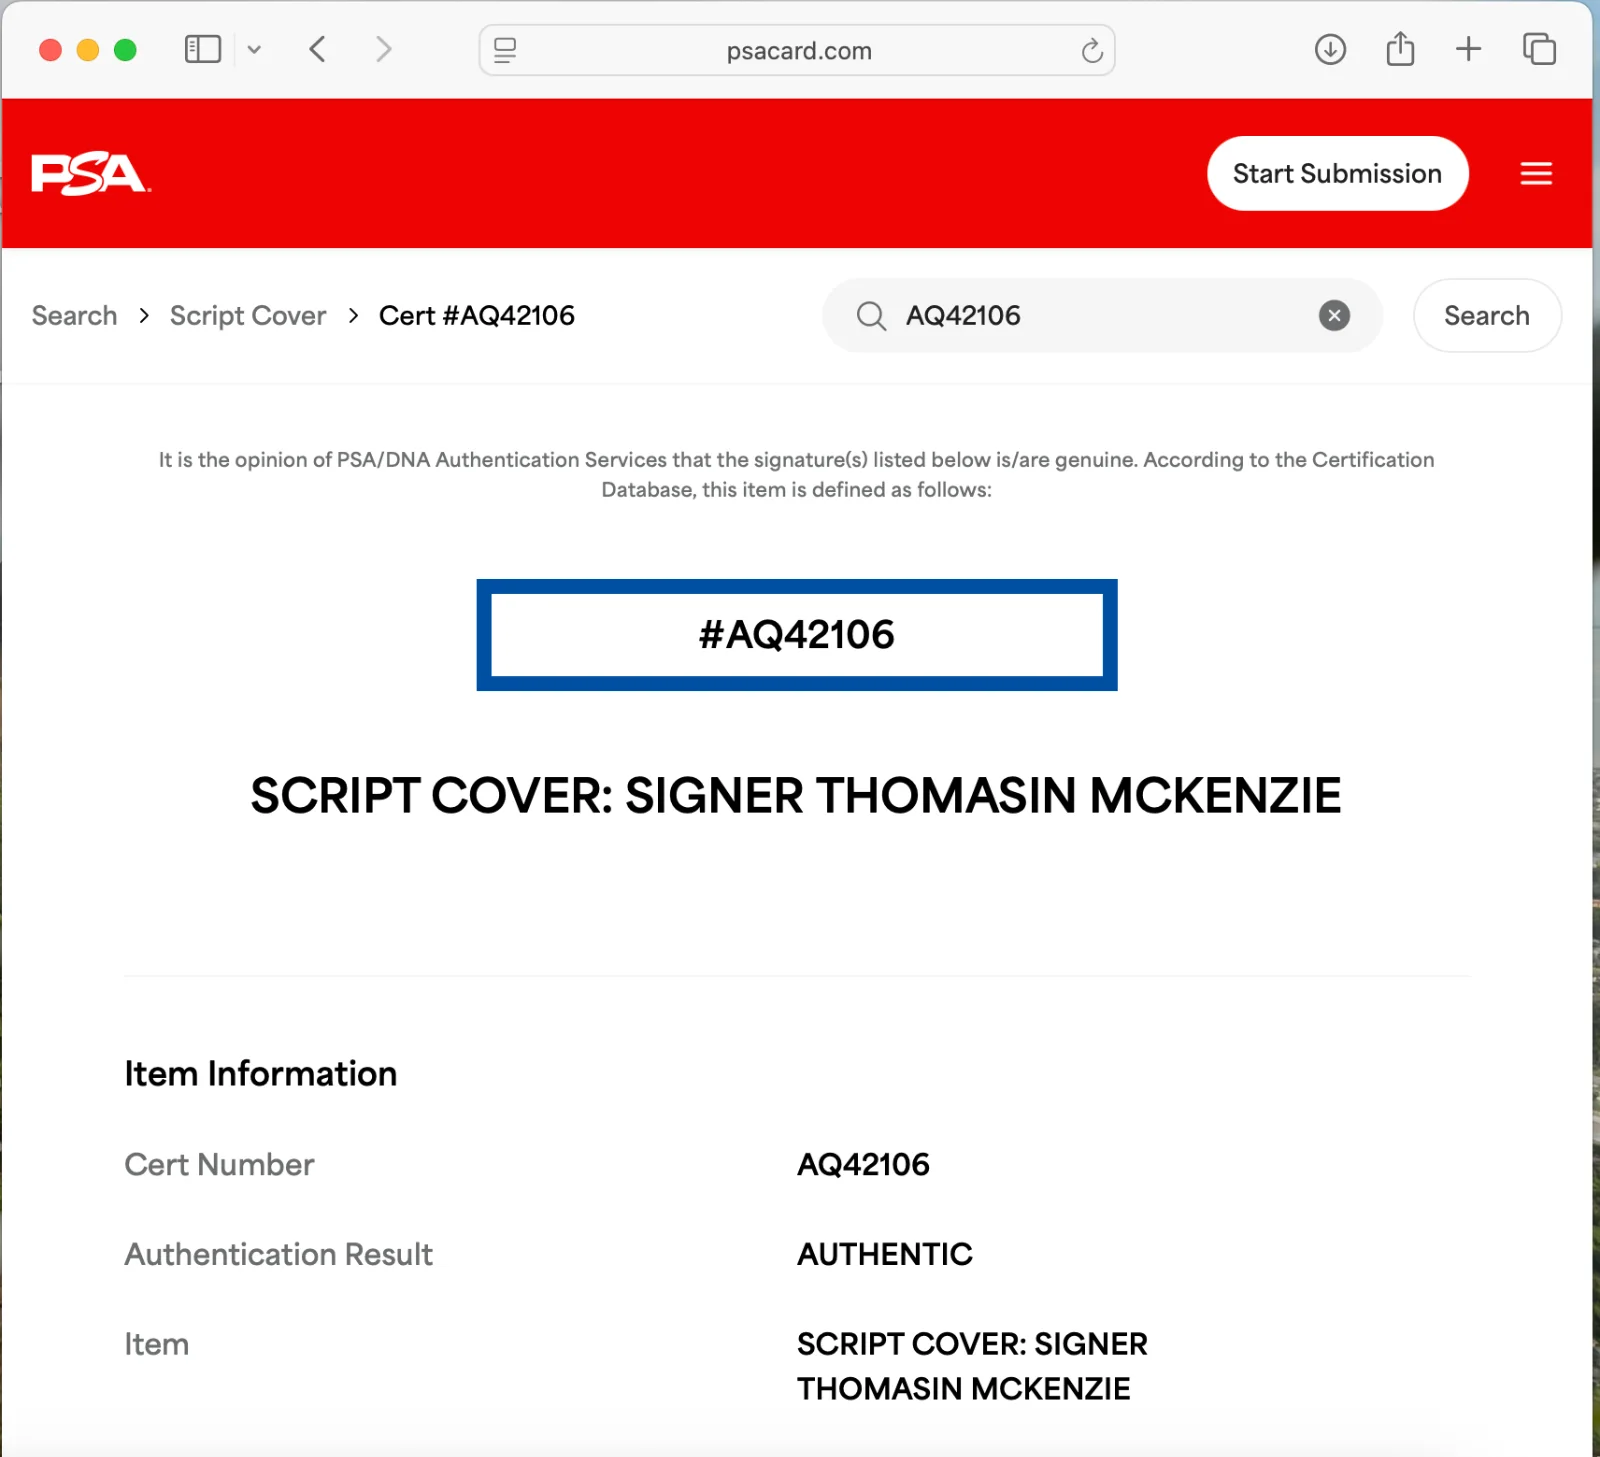Screen dimensions: 1600x1457
Task: Select the AUTHENTIC result value
Action: 885,1255
